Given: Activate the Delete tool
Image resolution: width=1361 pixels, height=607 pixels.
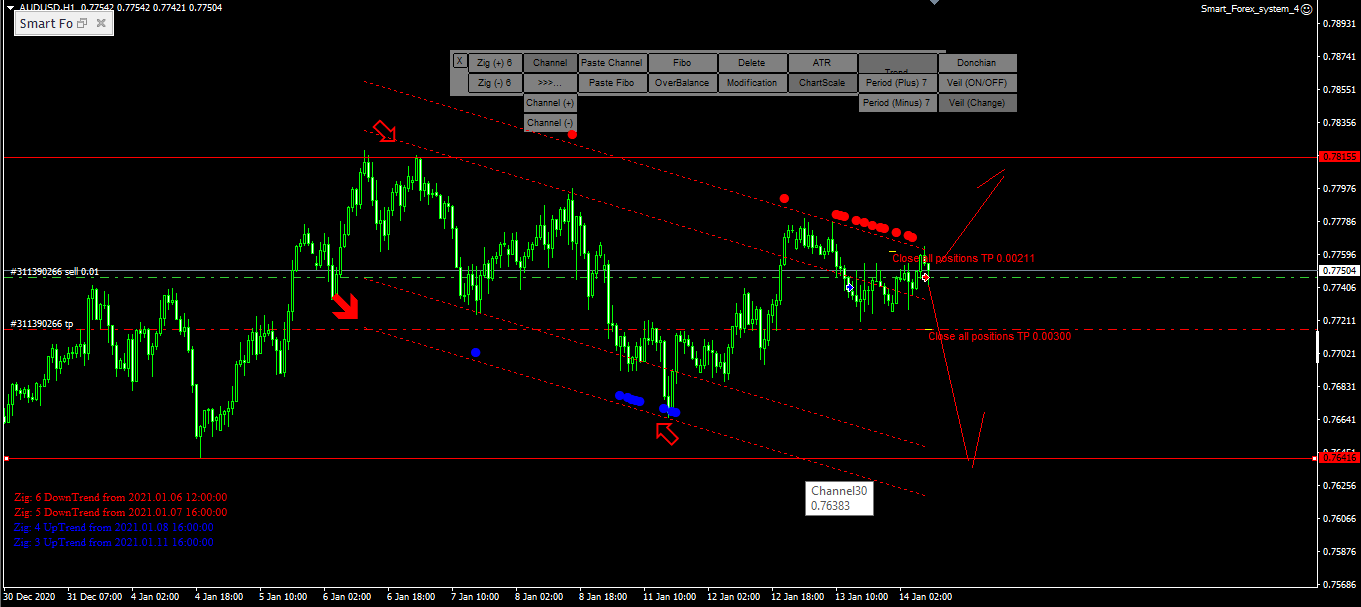Looking at the screenshot, I should 751,62.
